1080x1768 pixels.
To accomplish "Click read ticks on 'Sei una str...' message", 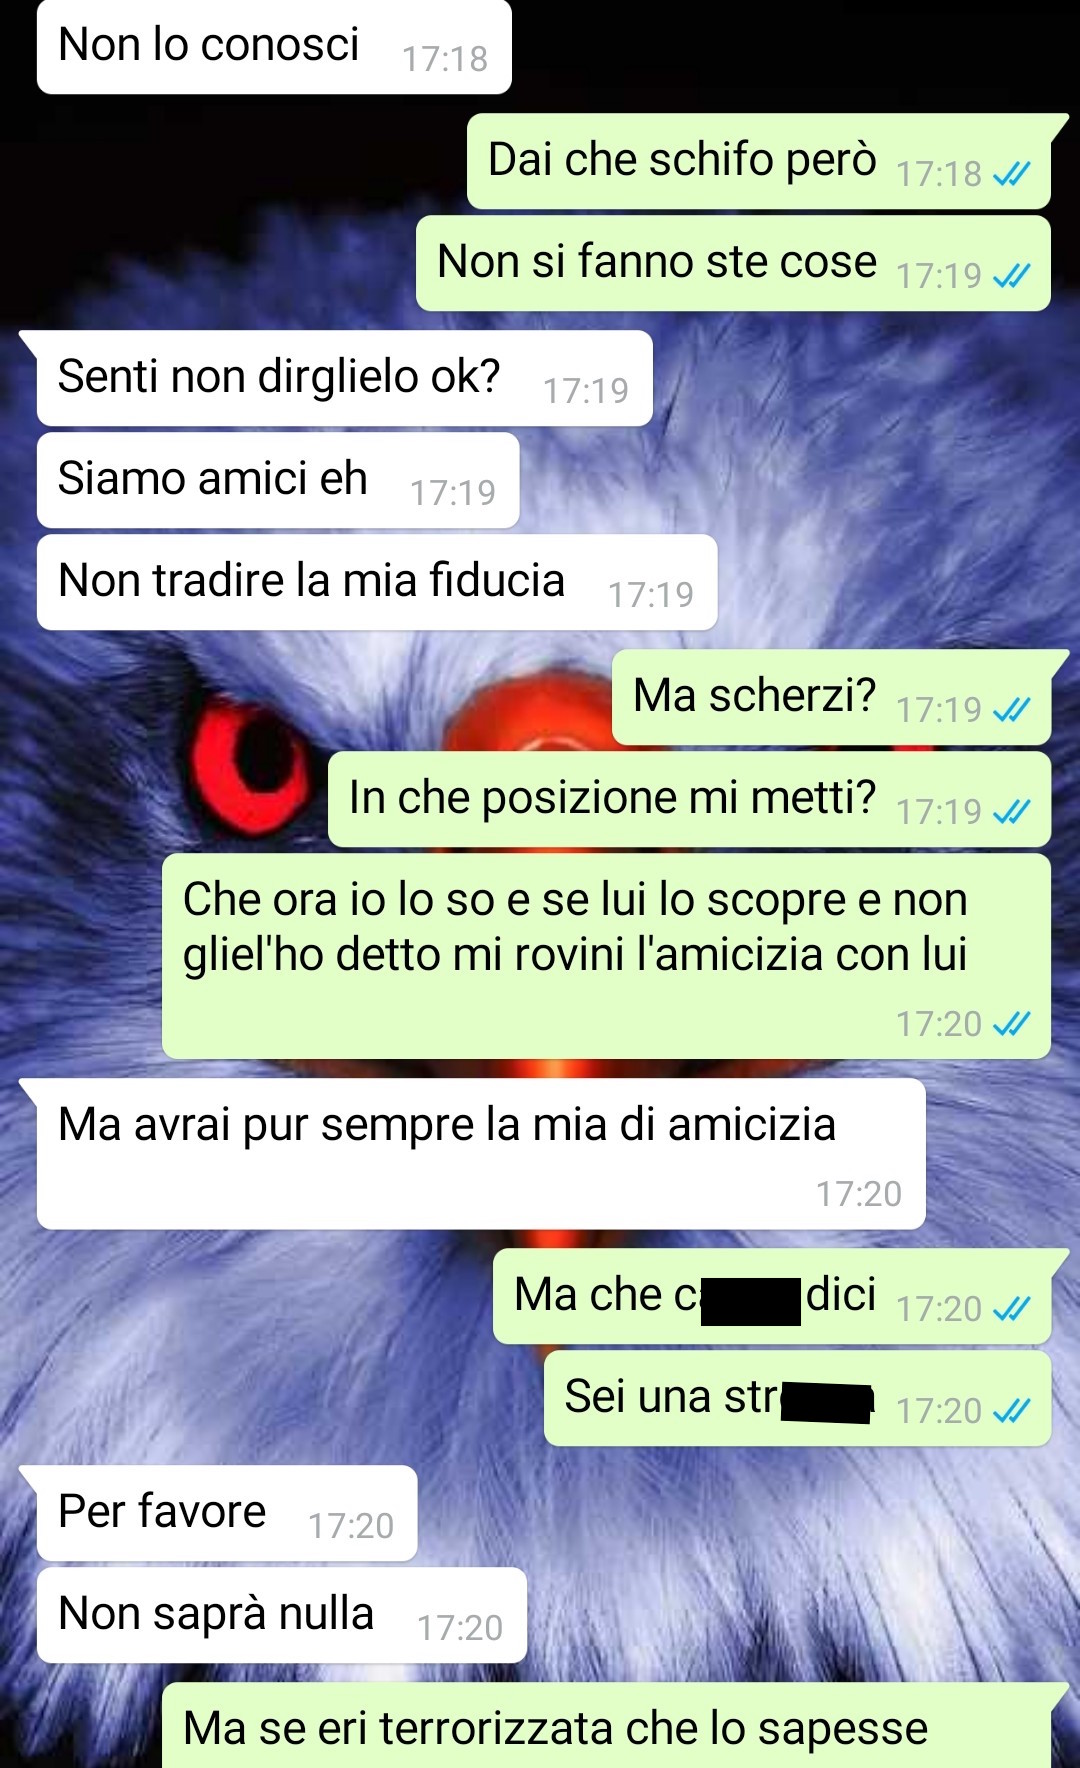I will point(1012,1411).
